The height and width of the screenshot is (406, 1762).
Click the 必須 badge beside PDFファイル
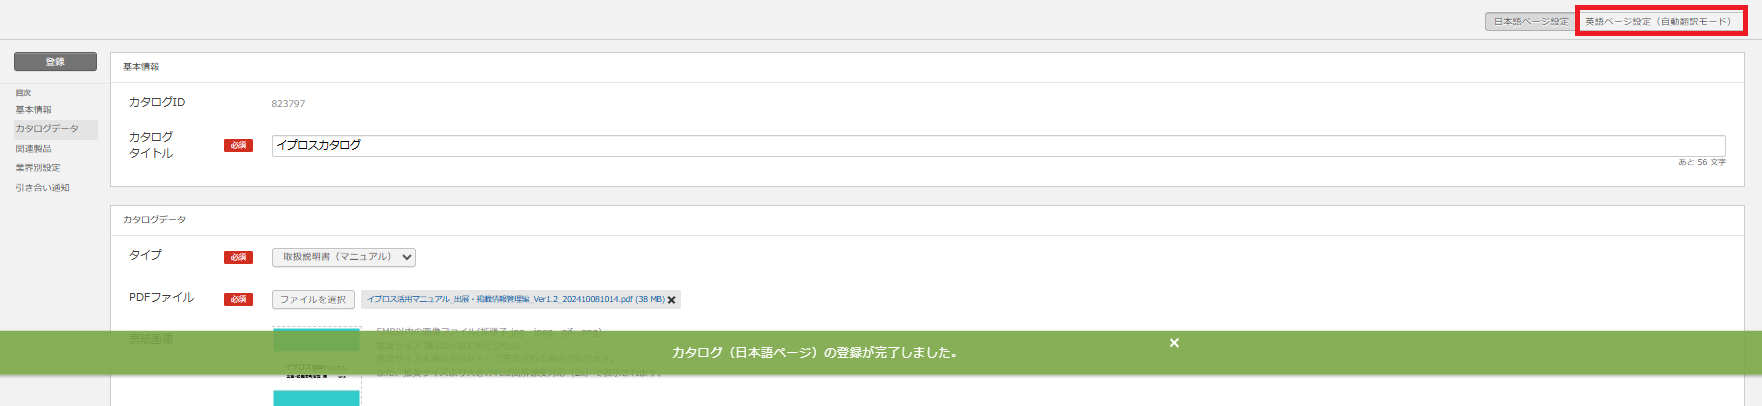pyautogui.click(x=238, y=300)
